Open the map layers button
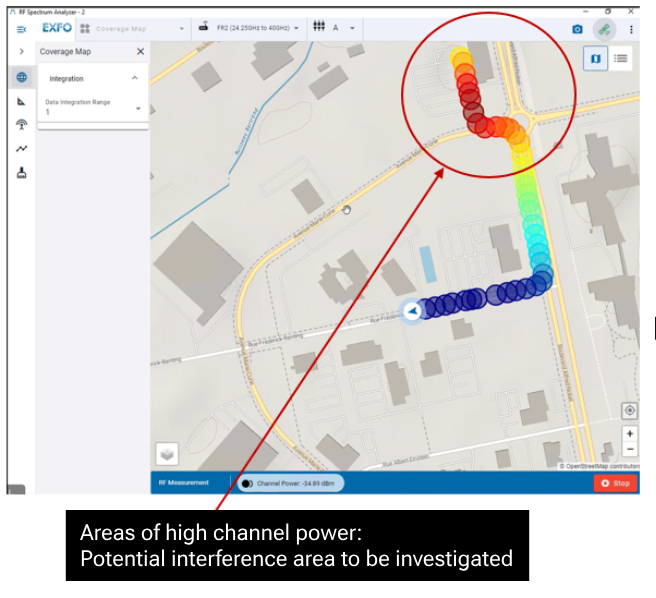The image size is (656, 598). point(168,453)
